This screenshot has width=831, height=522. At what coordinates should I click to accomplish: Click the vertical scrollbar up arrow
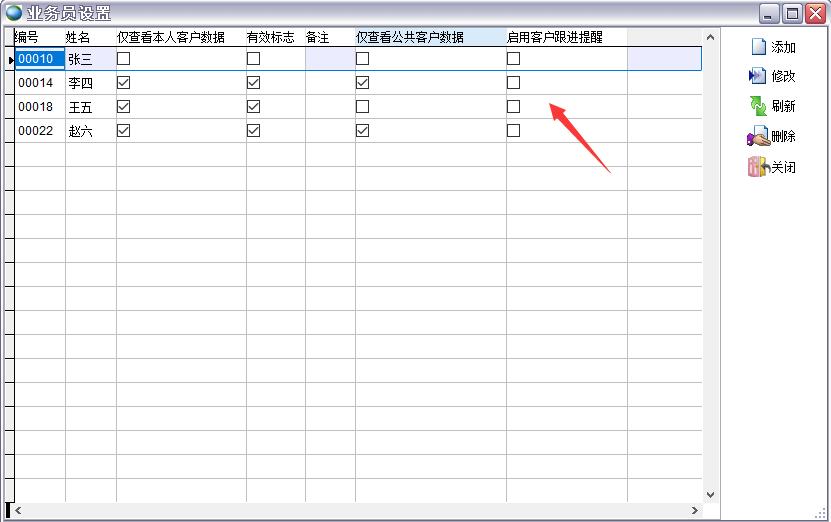click(x=711, y=37)
